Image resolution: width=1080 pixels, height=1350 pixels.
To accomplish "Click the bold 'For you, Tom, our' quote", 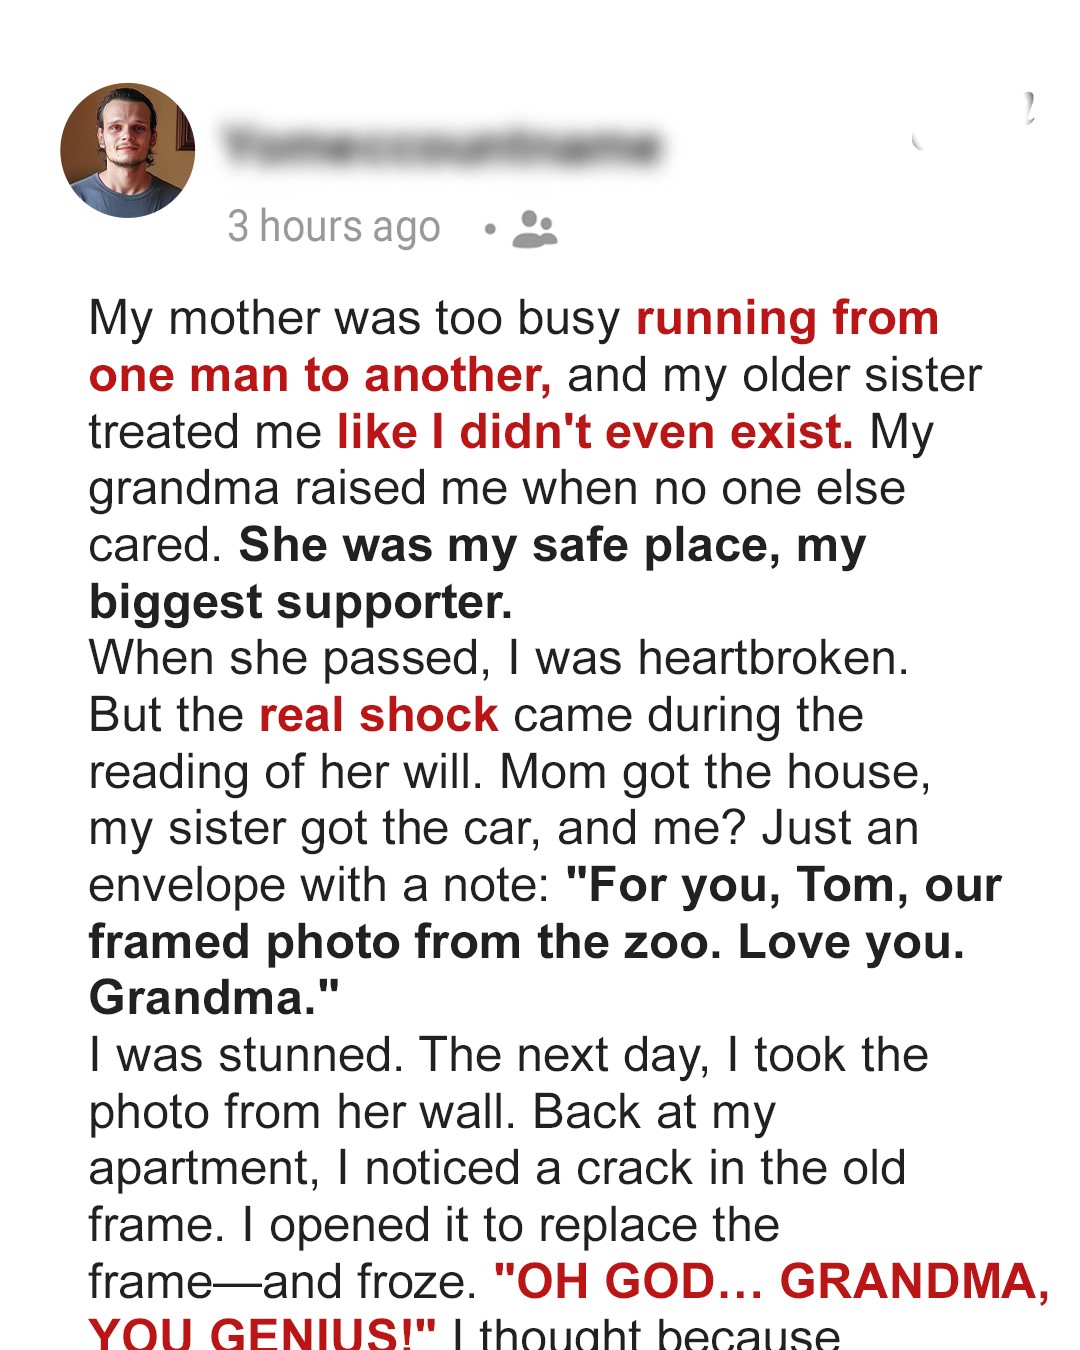I will click(x=783, y=886).
